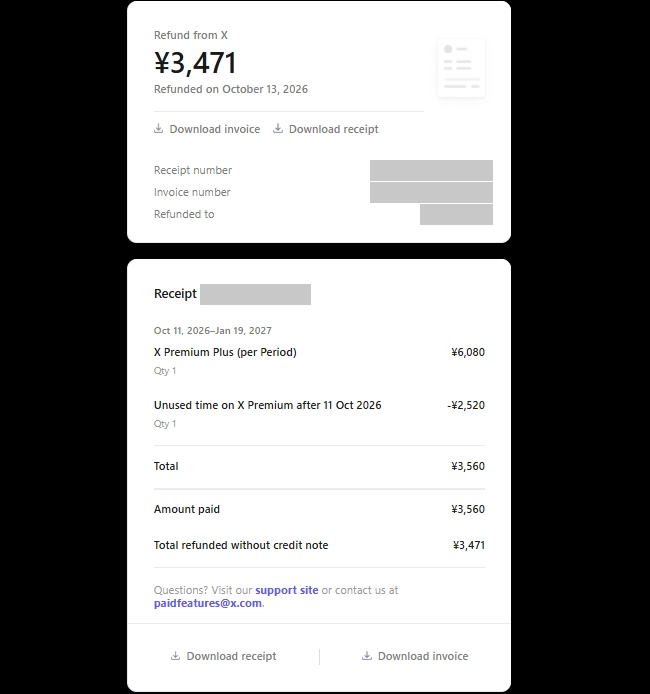Click the download icon next to bottom Download invoice

367,656
